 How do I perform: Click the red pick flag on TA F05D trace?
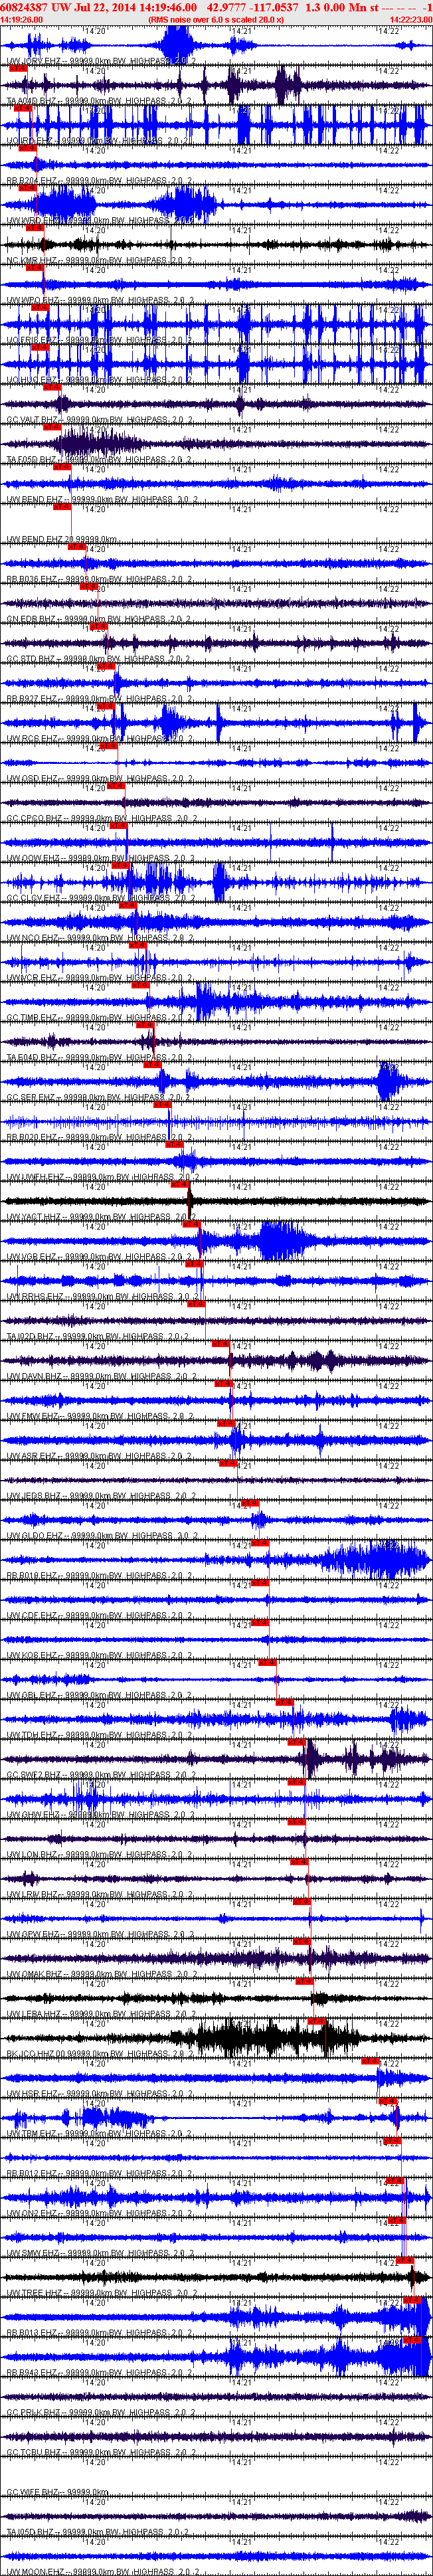pos(52,427)
